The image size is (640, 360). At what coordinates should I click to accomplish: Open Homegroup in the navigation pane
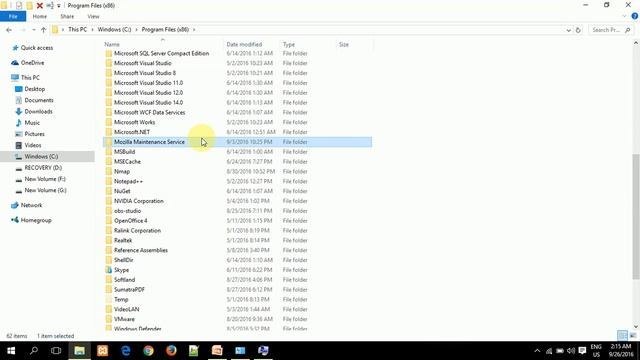pos(36,220)
